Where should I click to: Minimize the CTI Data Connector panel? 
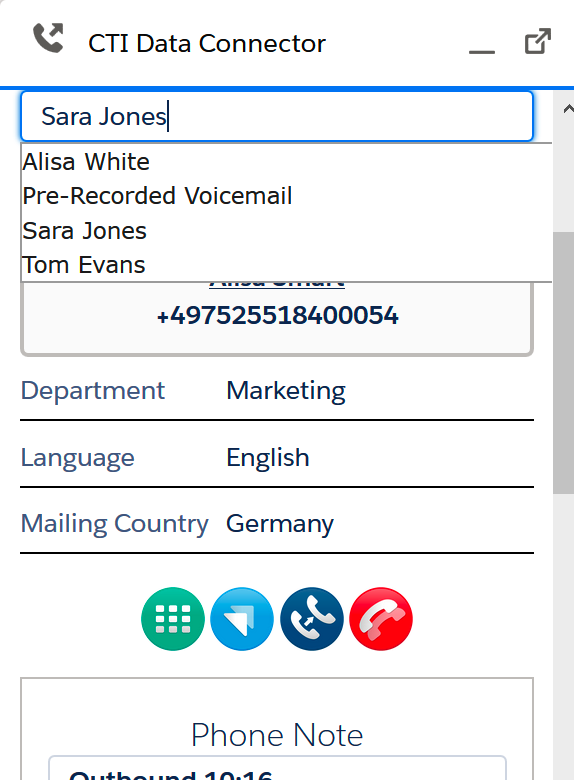pos(481,51)
